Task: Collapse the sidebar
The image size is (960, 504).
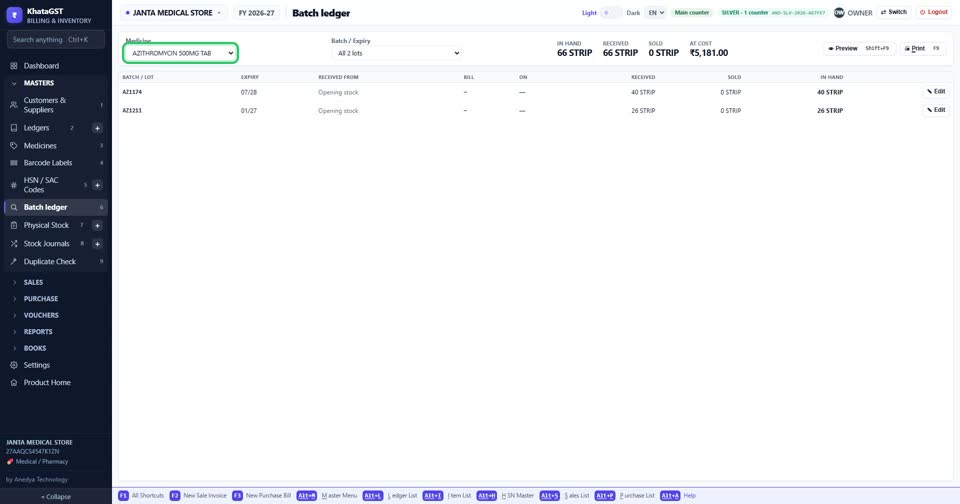Action: click(x=56, y=497)
